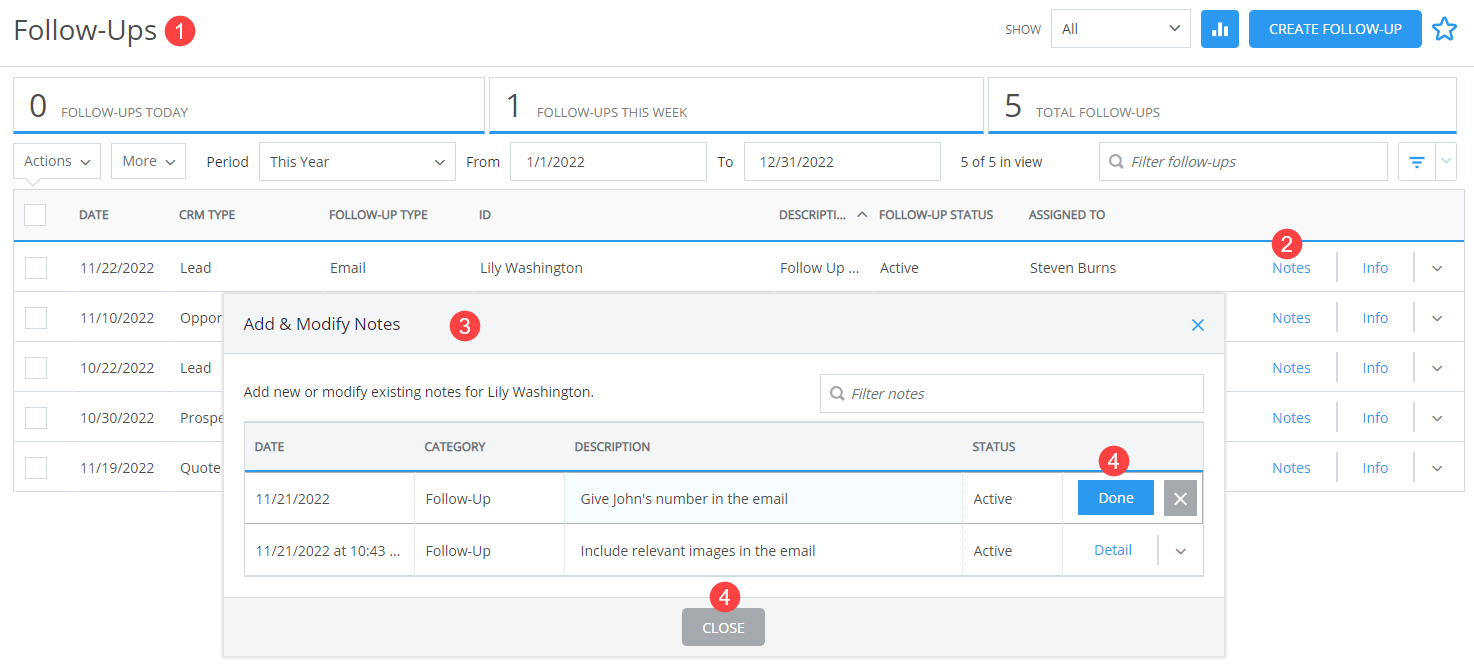Sort by Date column header in main table
The image size is (1474, 670).
pyautogui.click(x=94, y=215)
